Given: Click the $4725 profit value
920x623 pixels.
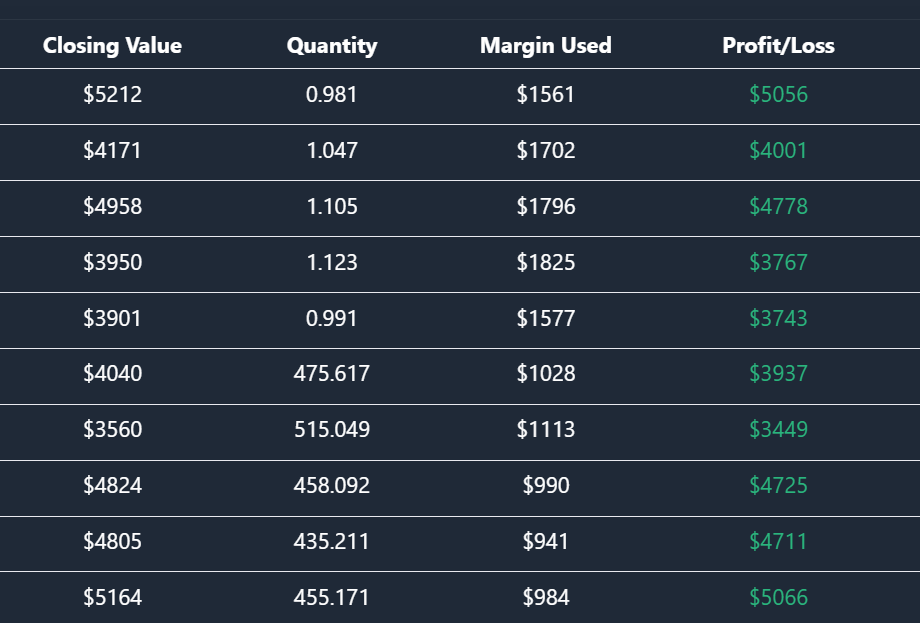Looking at the screenshot, I should click(778, 486).
